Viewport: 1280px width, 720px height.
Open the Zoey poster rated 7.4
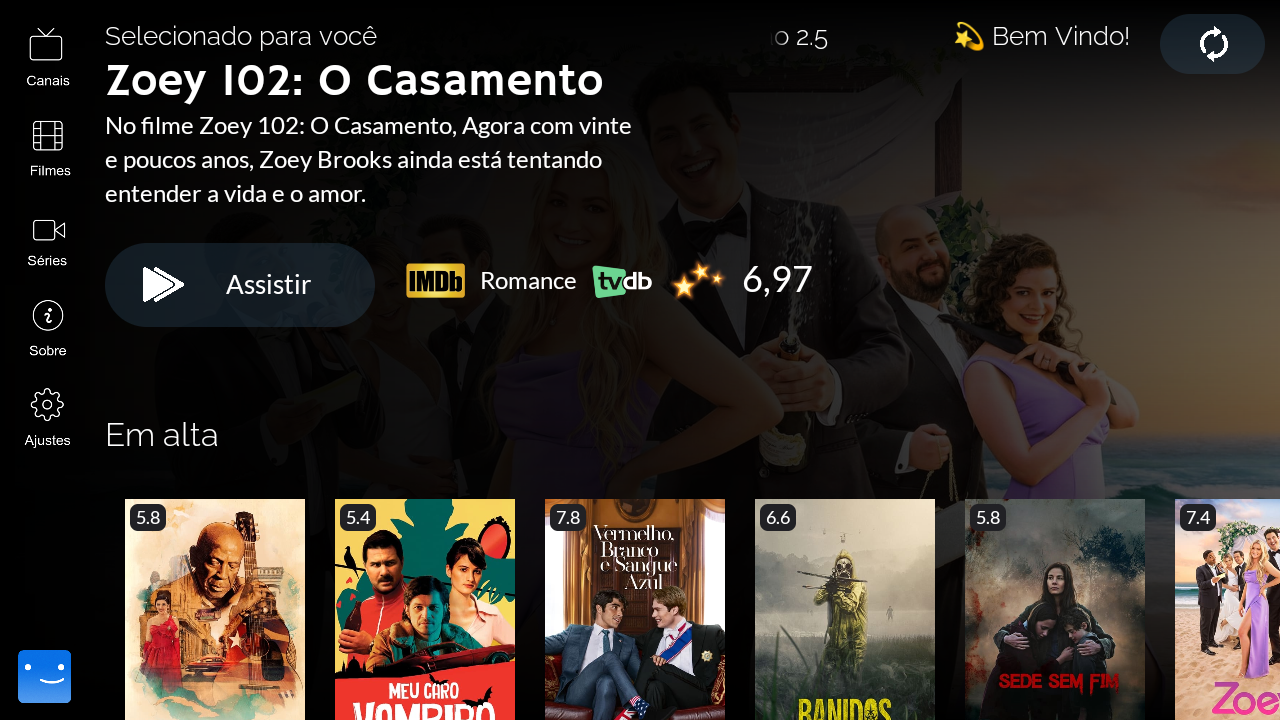(x=1227, y=609)
